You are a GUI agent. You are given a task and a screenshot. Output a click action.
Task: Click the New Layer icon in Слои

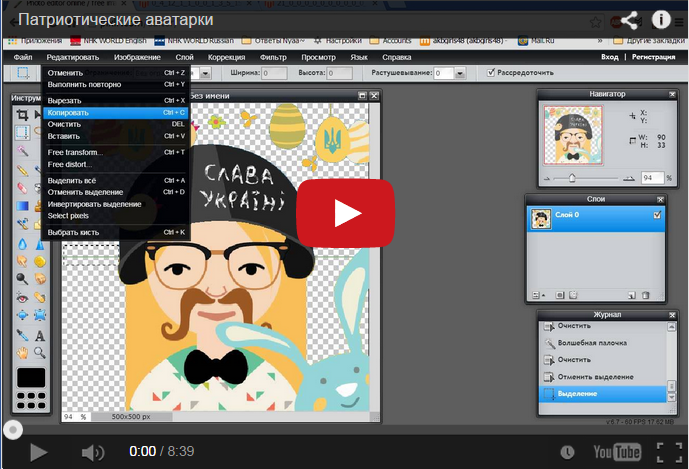click(631, 295)
